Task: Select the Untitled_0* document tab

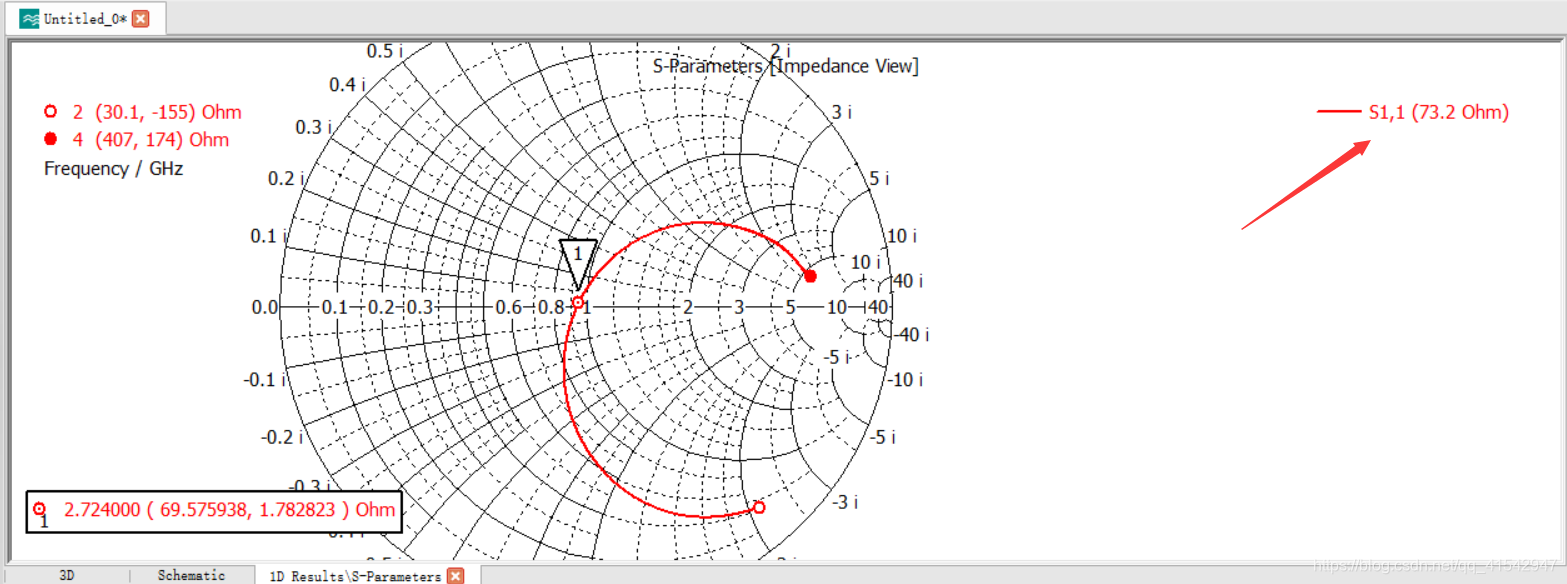Action: tap(84, 18)
